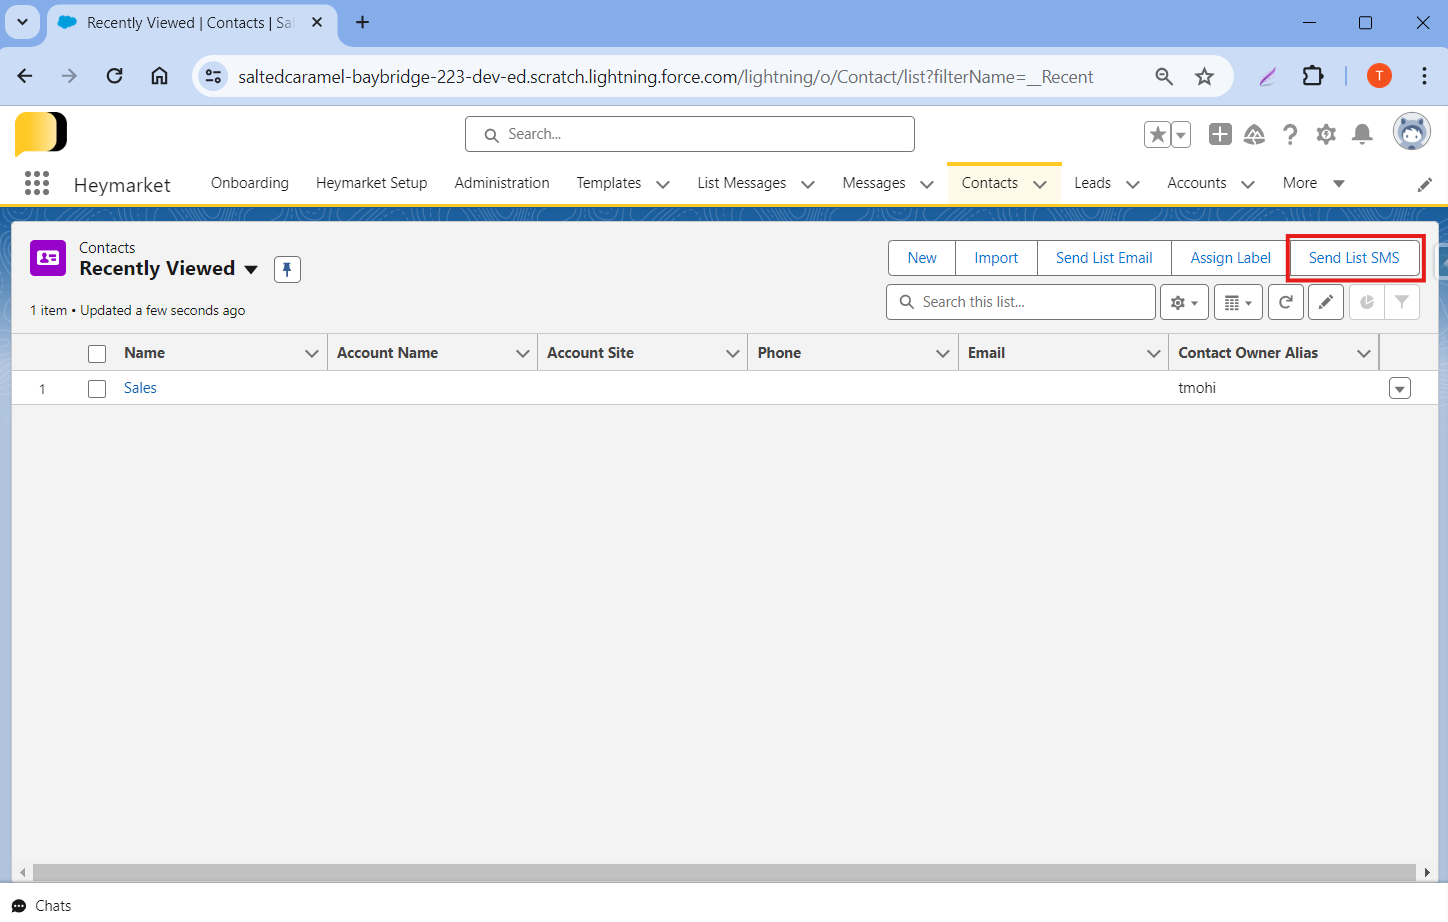Open the Recently Viewed list view picker
The image size is (1448, 922).
(x=251, y=269)
